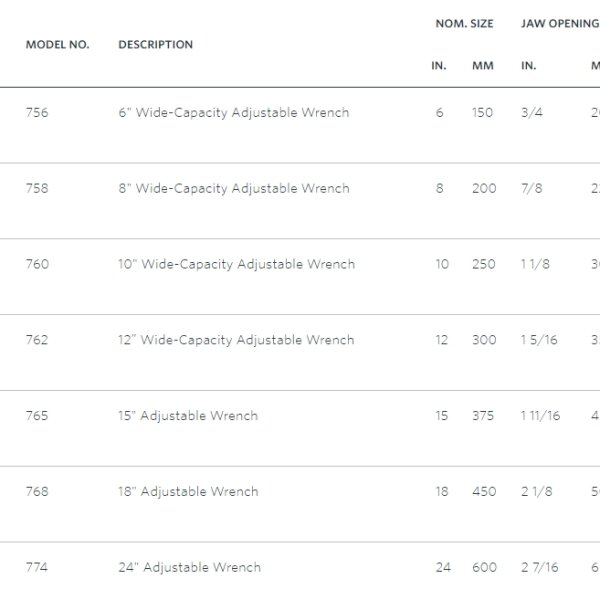
Task: Open model number 760
Action: point(37,265)
